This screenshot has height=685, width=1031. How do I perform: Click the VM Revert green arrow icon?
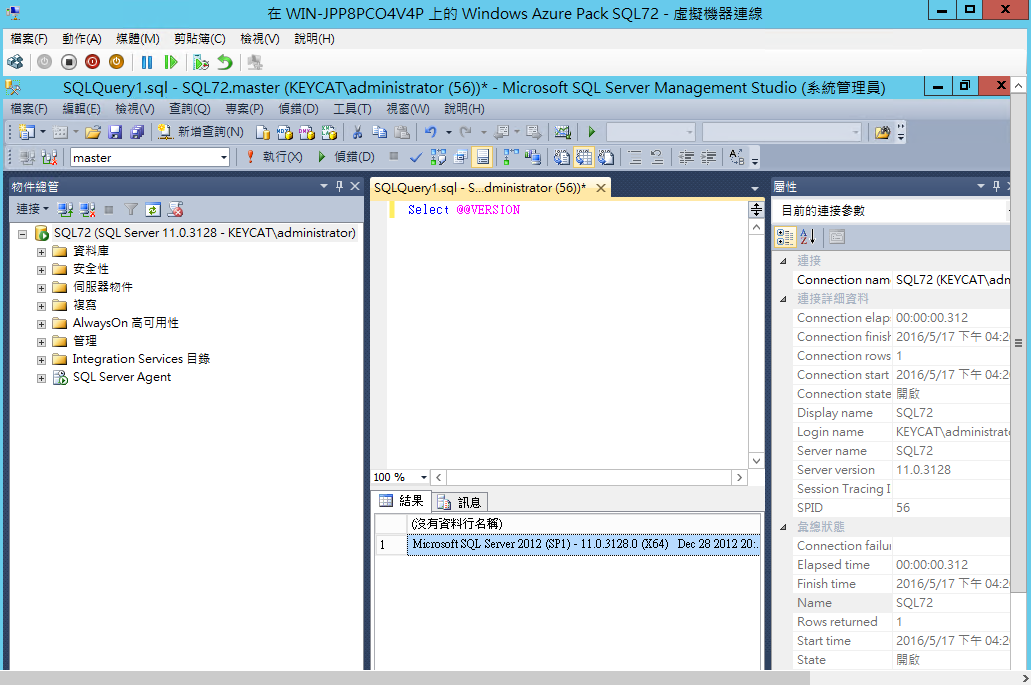pyautogui.click(x=225, y=62)
